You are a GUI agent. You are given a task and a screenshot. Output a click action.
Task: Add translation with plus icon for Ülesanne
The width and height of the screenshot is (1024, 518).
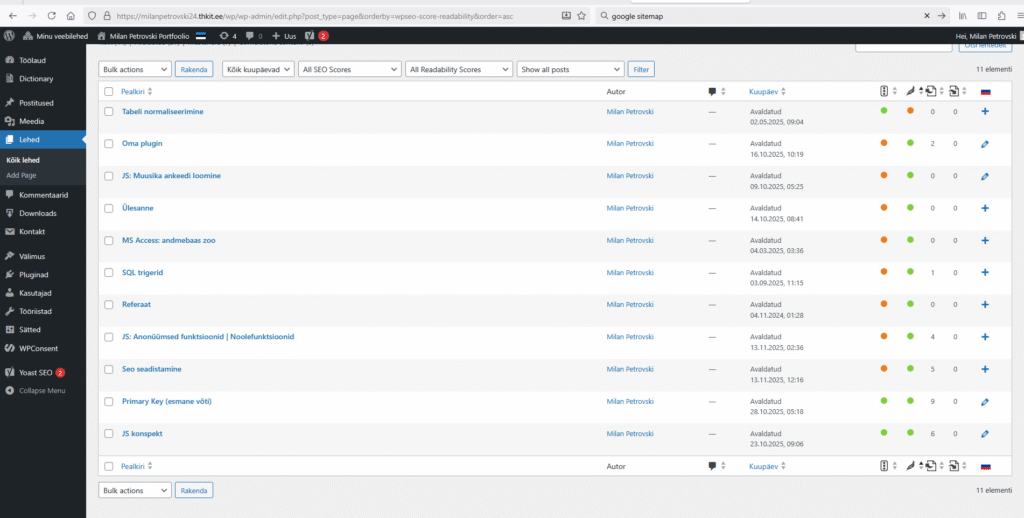(x=985, y=208)
